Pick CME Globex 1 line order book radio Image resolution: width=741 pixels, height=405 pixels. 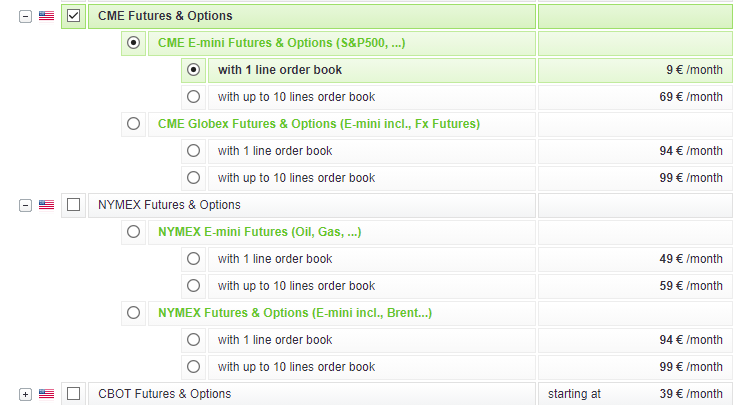193,151
